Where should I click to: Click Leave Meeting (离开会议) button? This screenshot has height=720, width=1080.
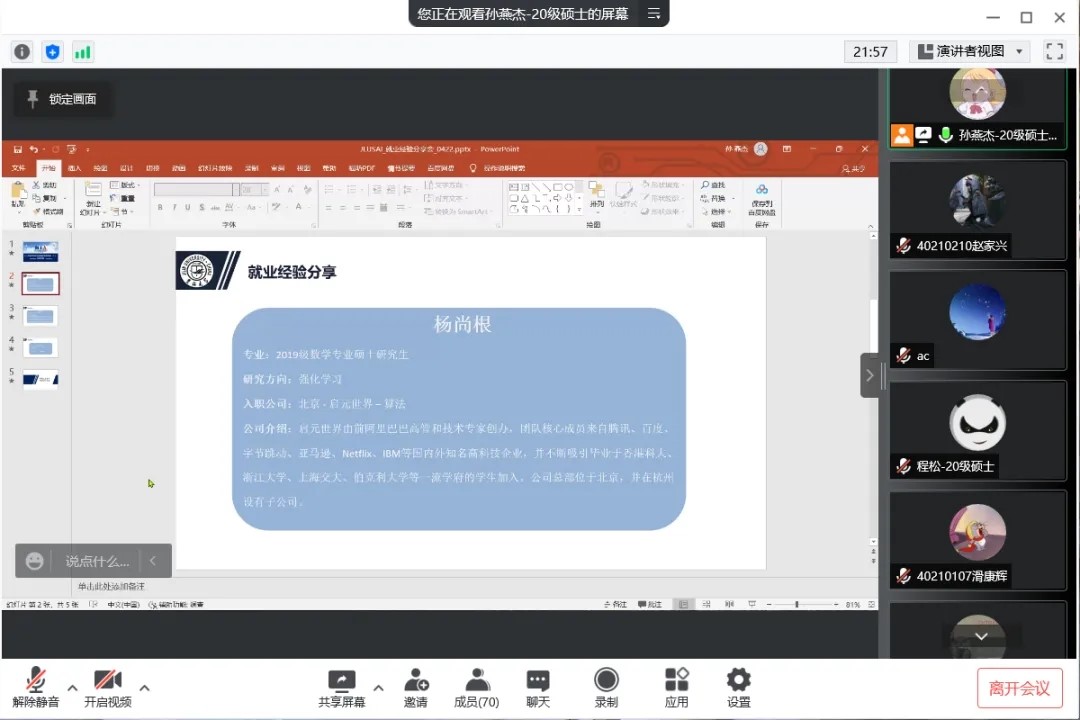[1019, 688]
